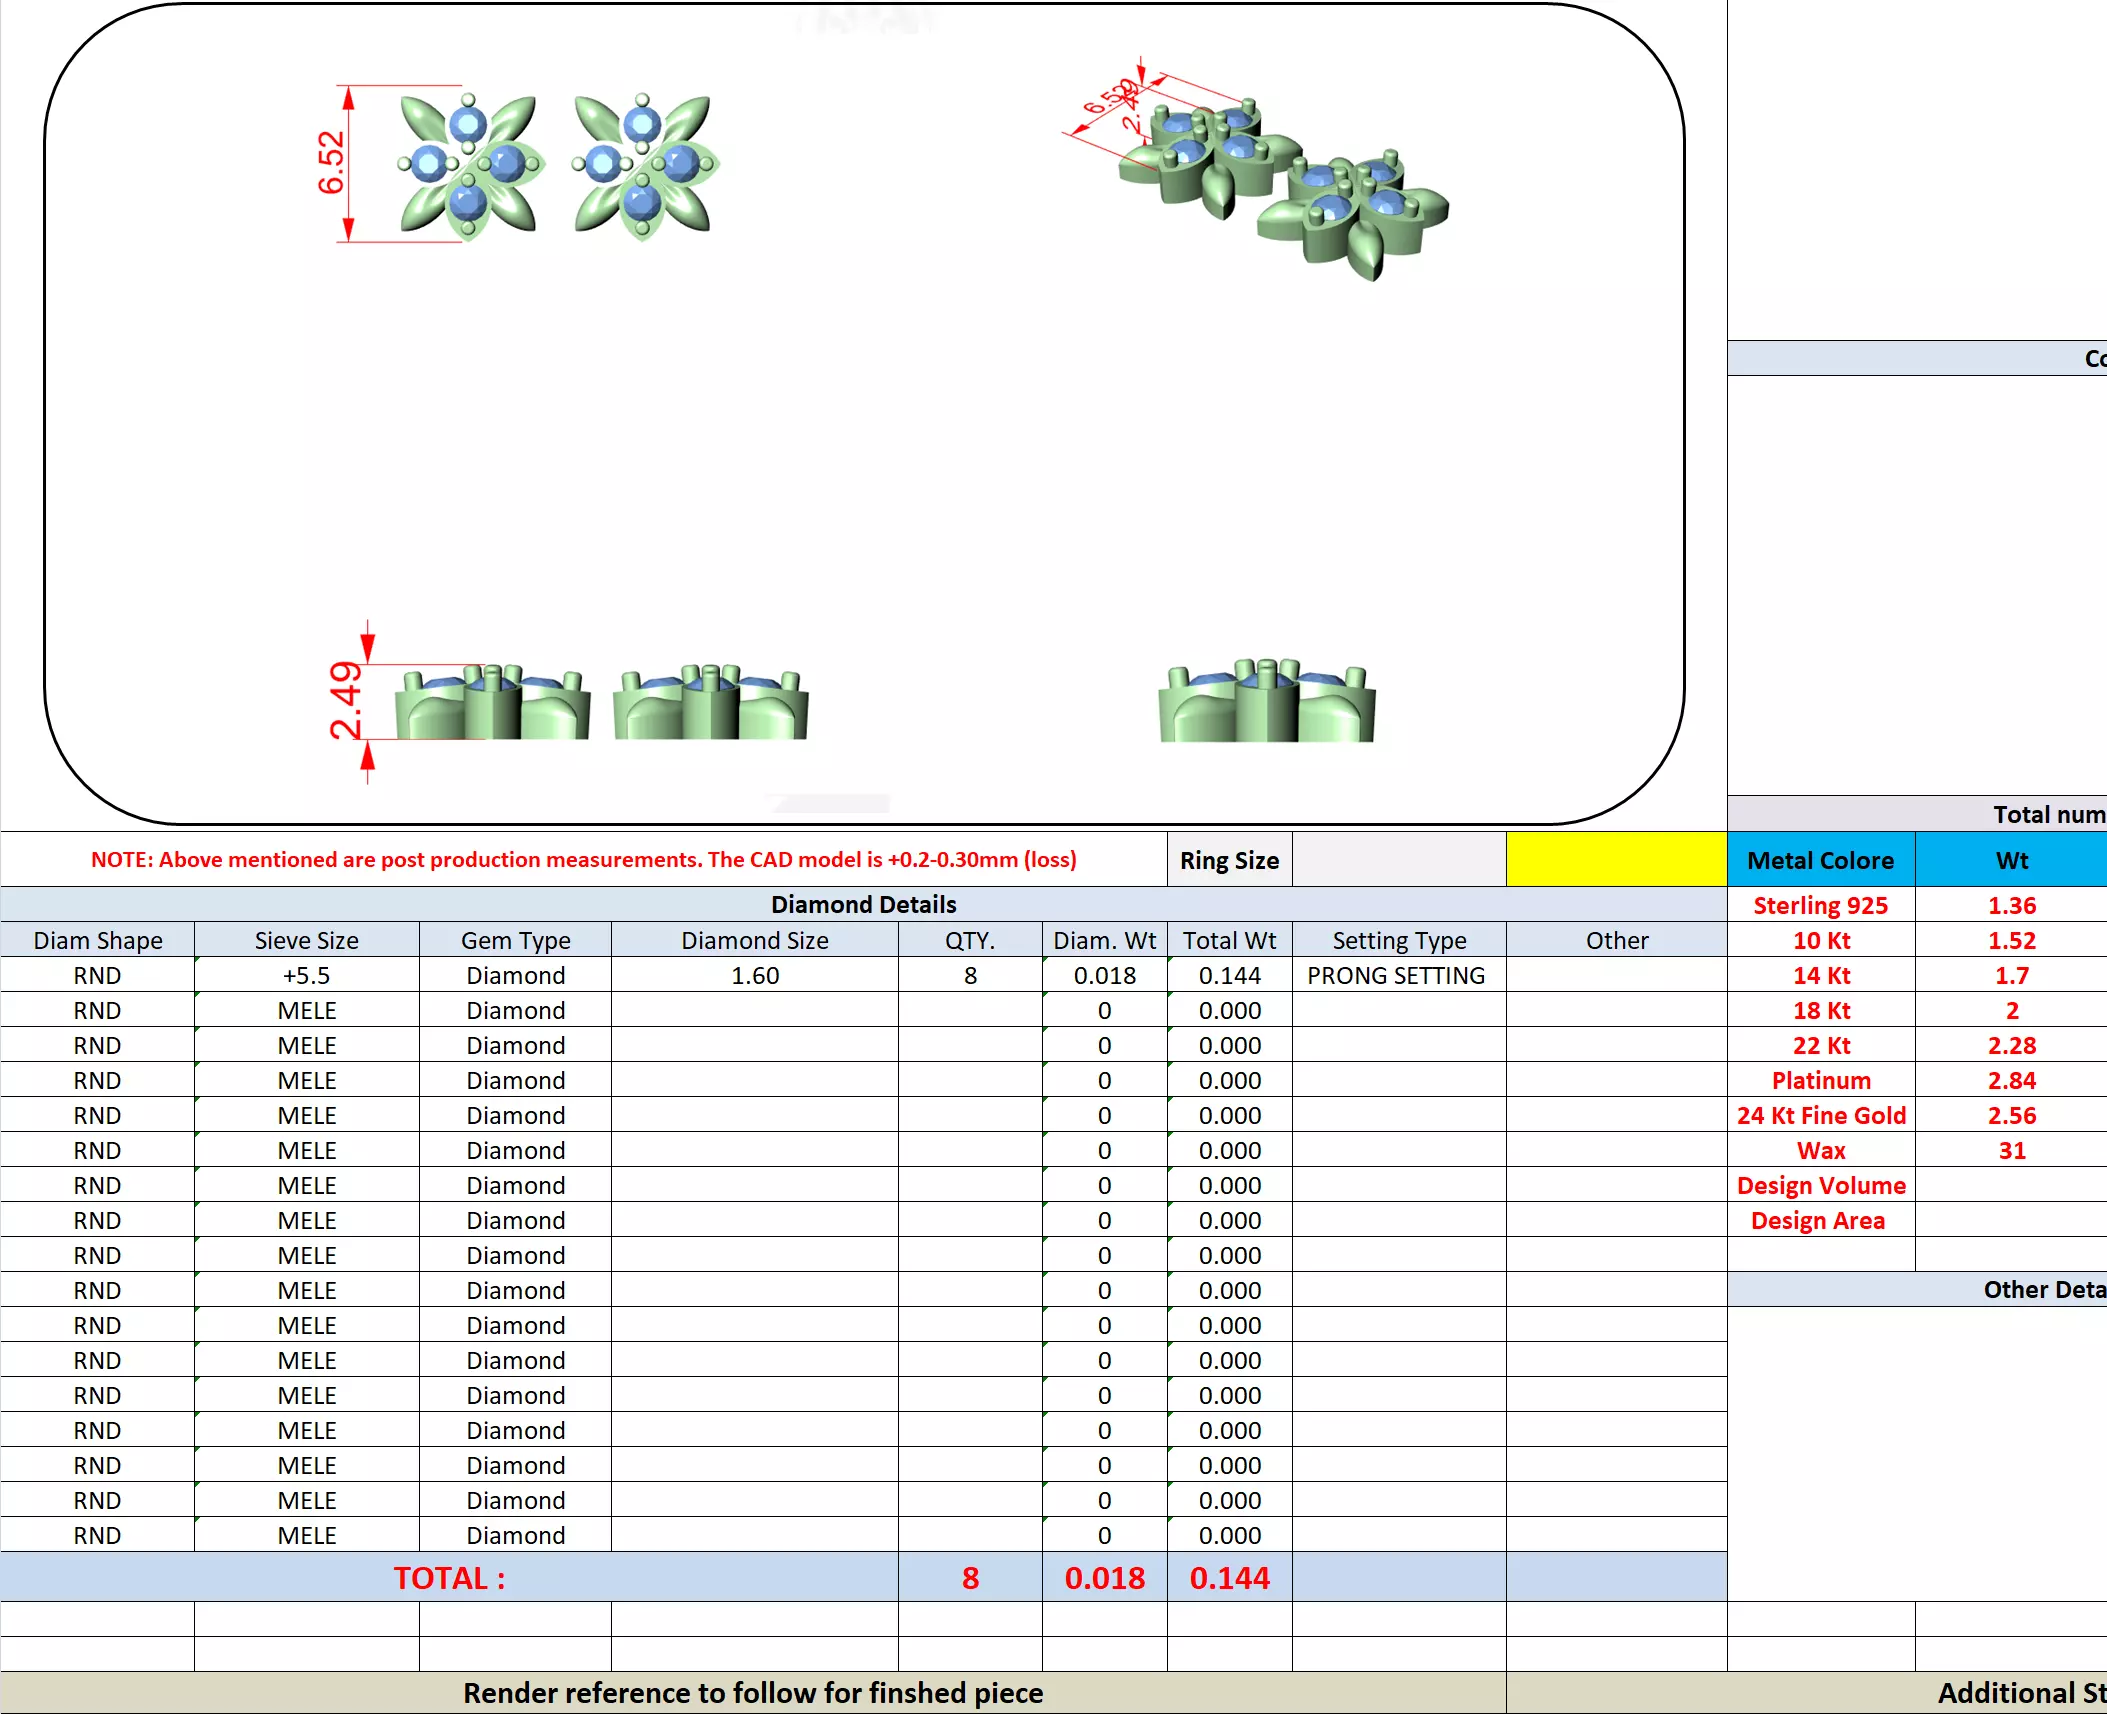Click the Wax weight value 31
2107x1714 pixels.
[x=2011, y=1150]
